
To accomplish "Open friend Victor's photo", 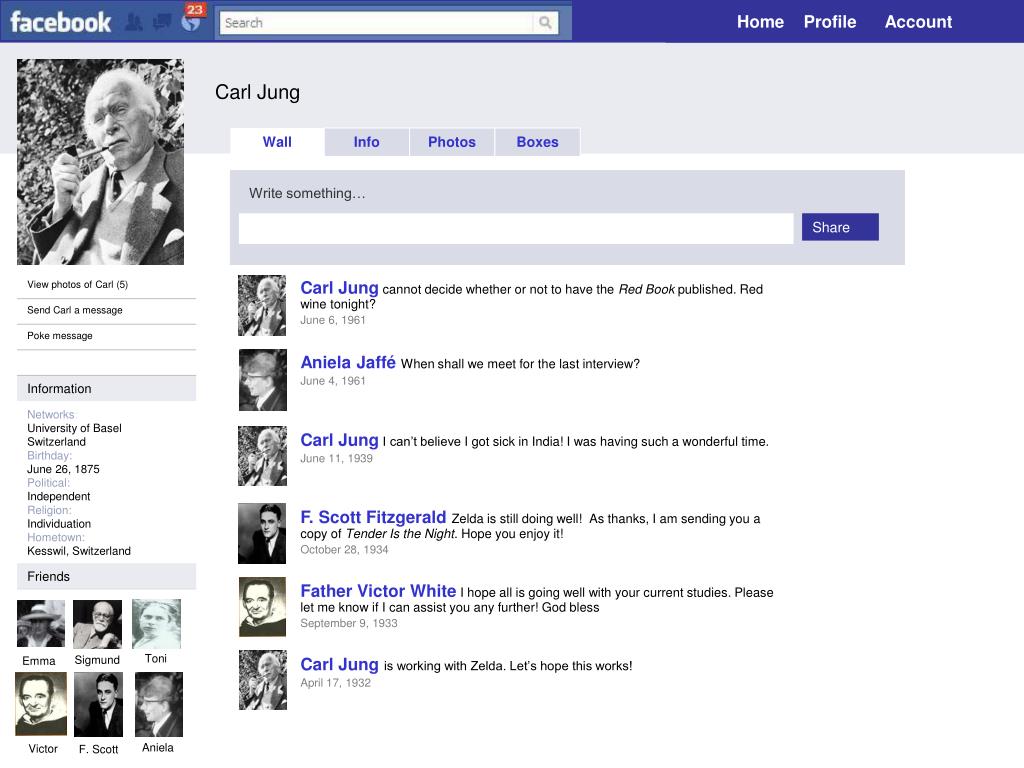I will 41,704.
